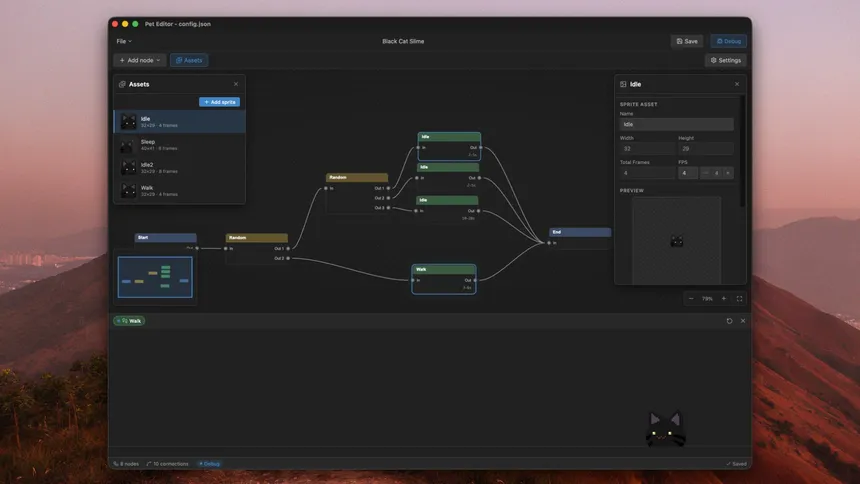The height and width of the screenshot is (484, 860).
Task: Select the Start node
Action: (x=166, y=238)
